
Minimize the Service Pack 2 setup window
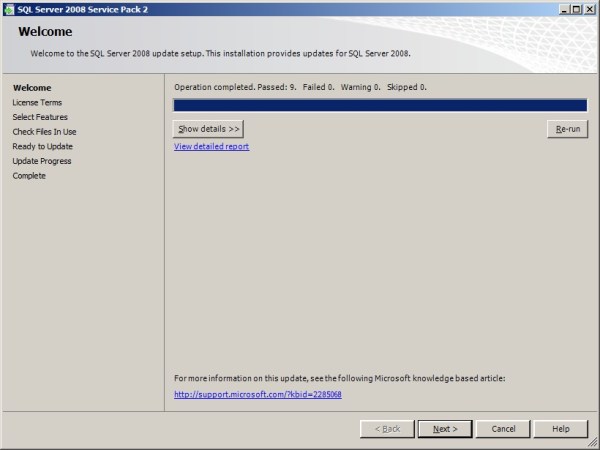coord(563,8)
